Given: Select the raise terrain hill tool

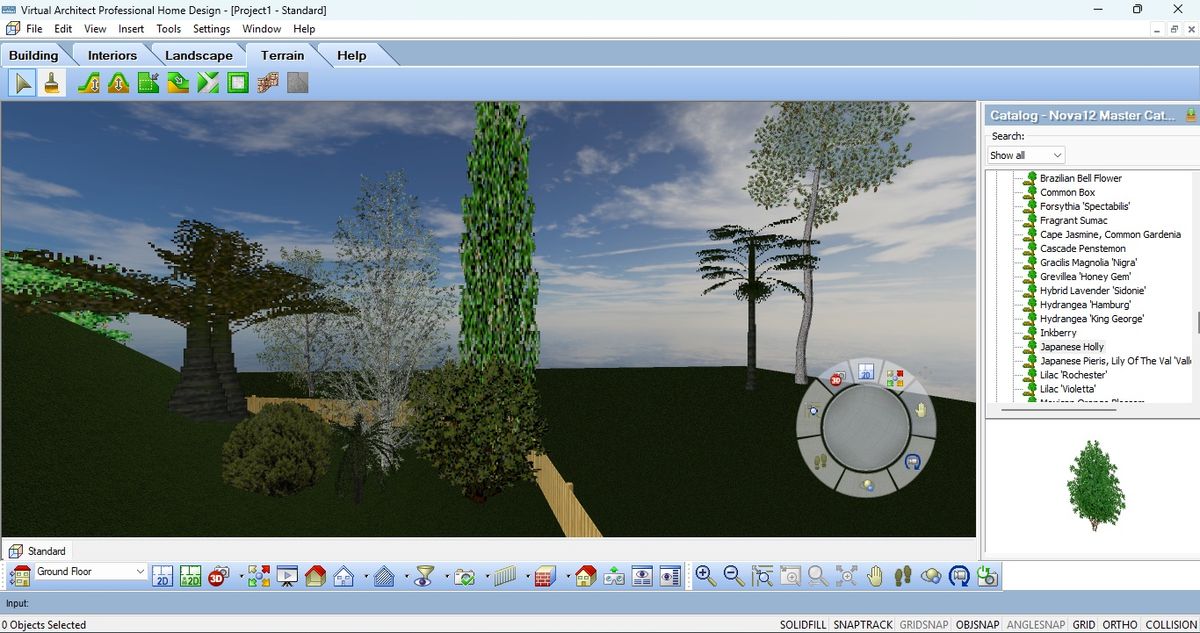Looking at the screenshot, I should point(117,82).
